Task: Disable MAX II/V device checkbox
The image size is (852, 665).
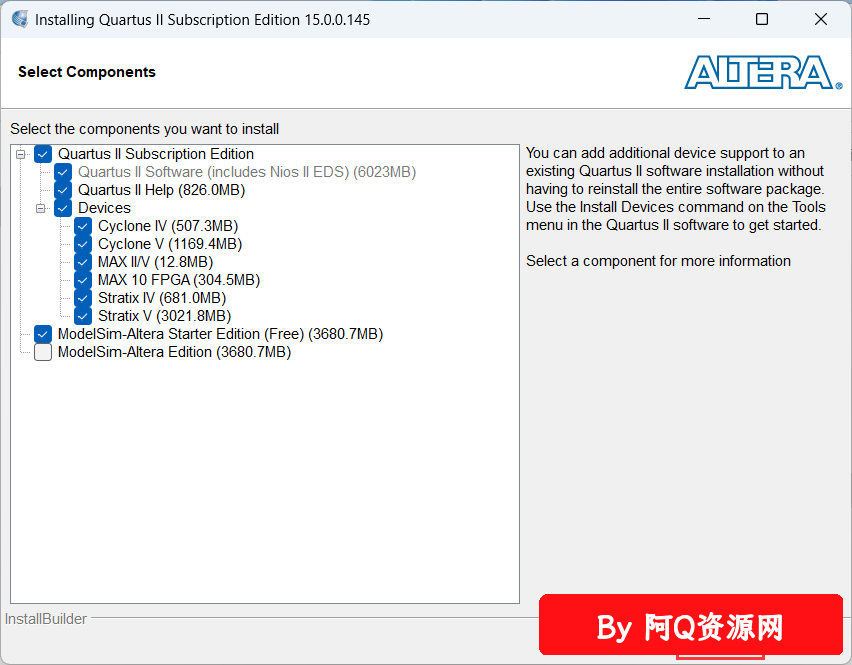Action: tap(83, 262)
